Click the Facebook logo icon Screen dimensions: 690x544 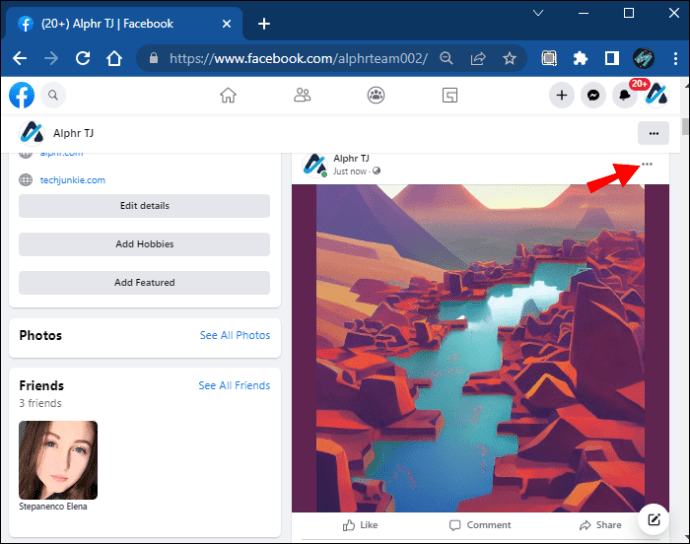[x=22, y=95]
